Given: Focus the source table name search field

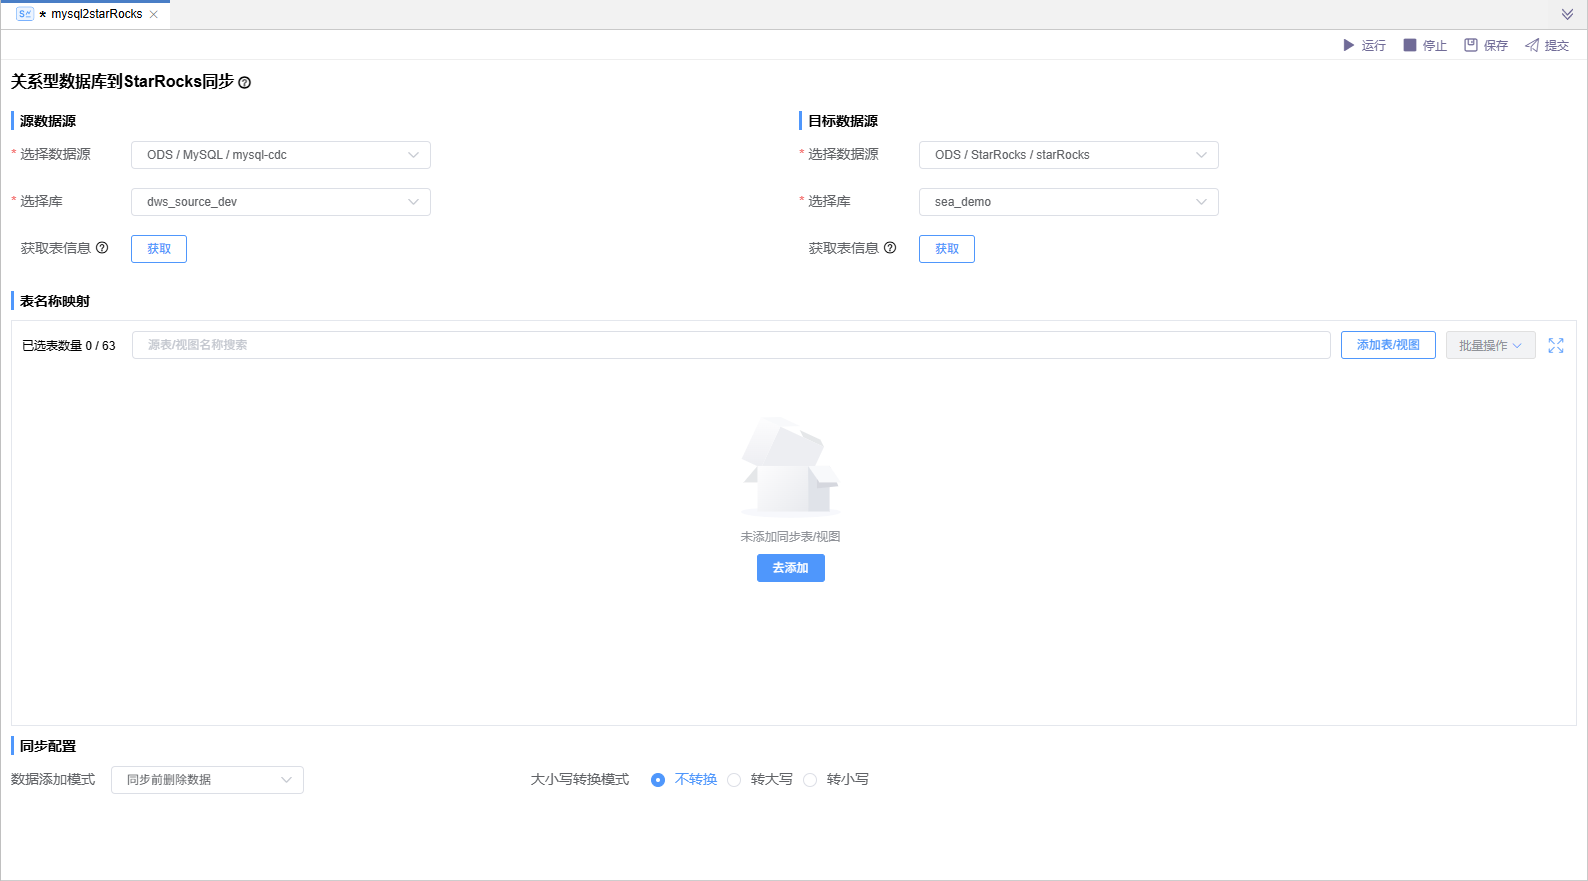Looking at the screenshot, I should [x=730, y=345].
